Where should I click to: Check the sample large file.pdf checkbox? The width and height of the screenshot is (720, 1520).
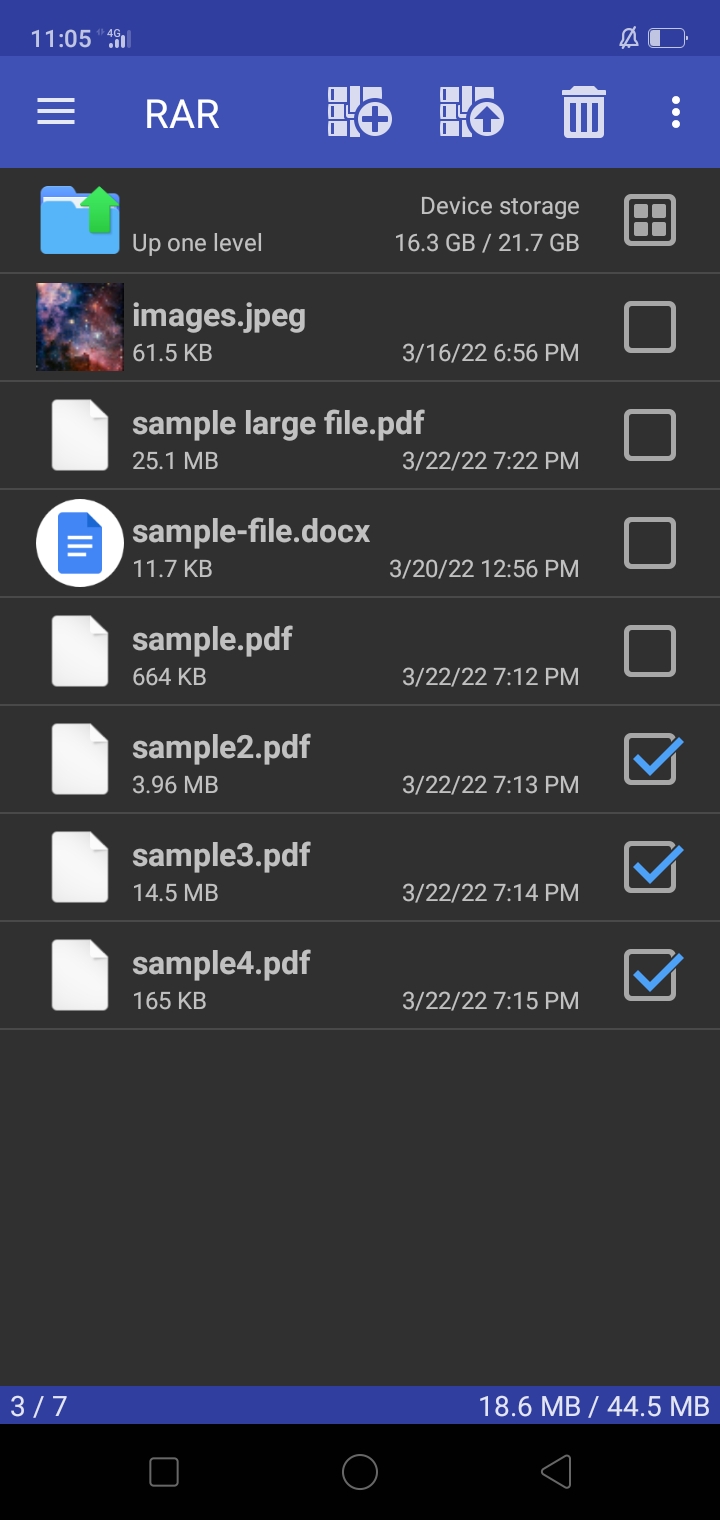click(x=649, y=435)
